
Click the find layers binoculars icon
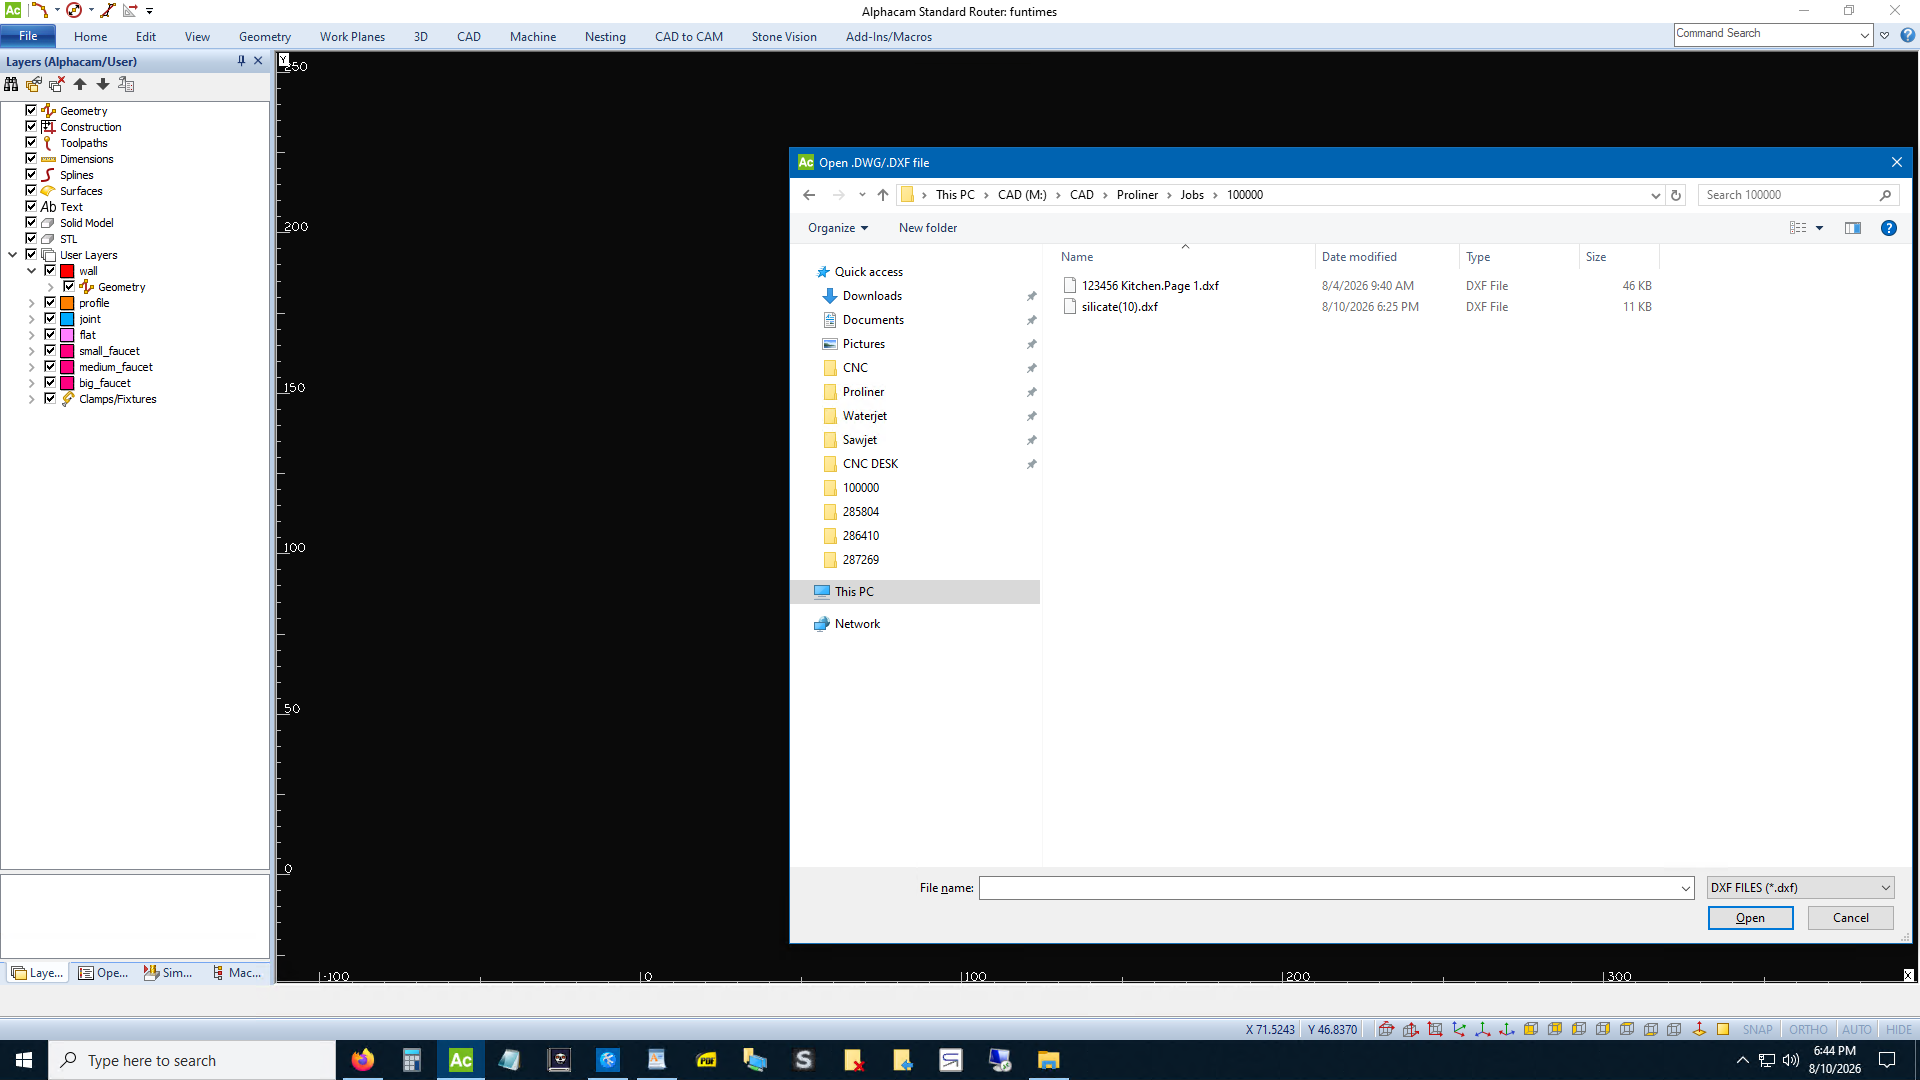(11, 85)
